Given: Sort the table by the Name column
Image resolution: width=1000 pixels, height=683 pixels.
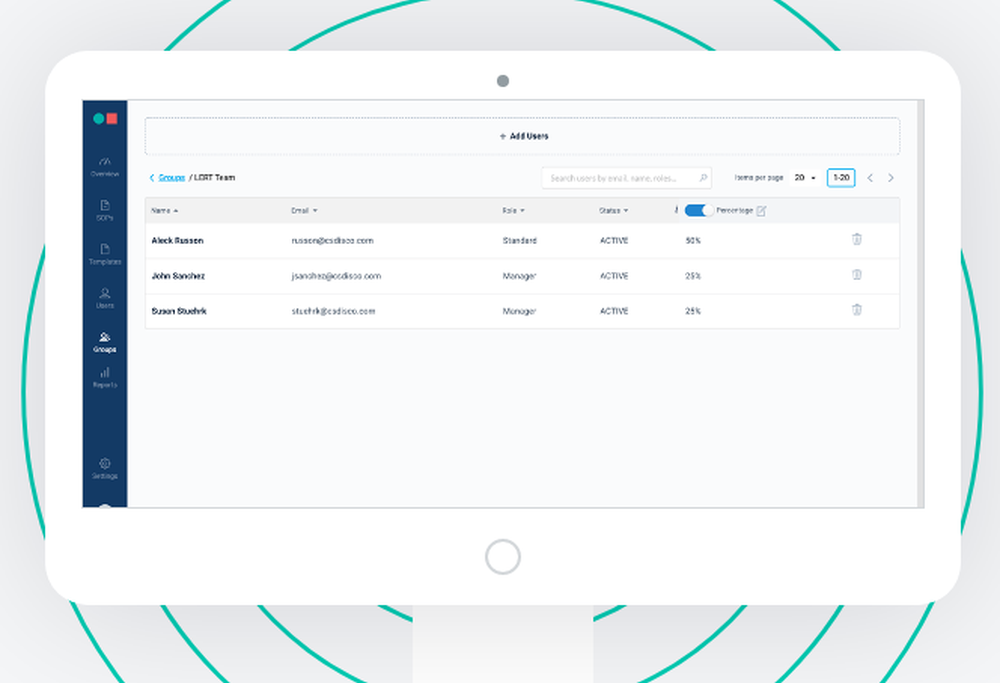Looking at the screenshot, I should point(165,210).
